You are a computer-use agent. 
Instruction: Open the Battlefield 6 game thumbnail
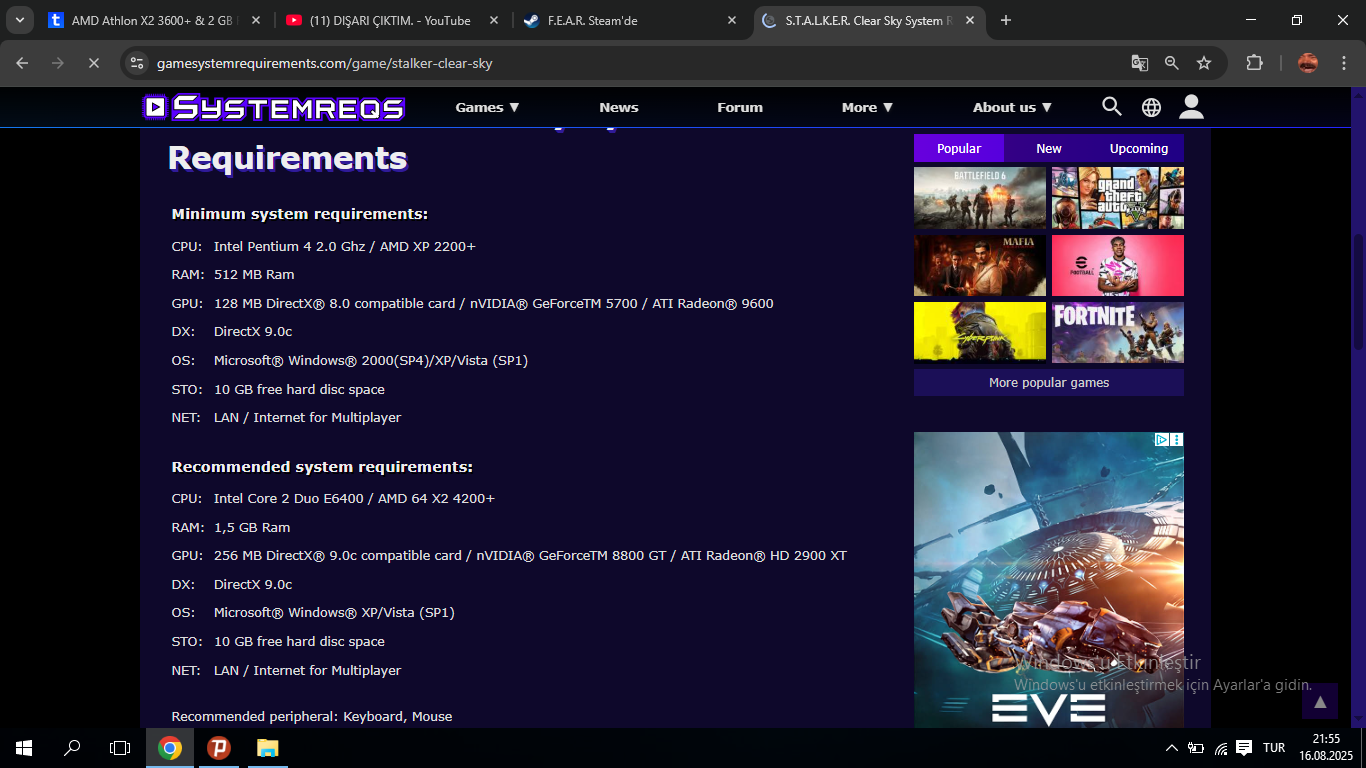(x=980, y=198)
